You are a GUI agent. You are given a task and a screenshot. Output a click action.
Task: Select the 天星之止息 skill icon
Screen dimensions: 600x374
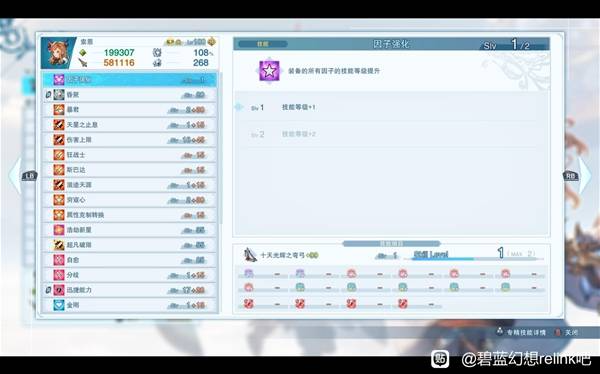59,125
